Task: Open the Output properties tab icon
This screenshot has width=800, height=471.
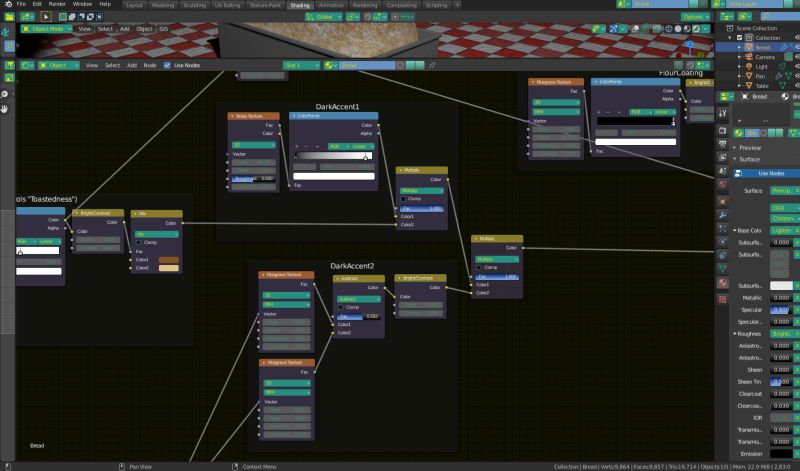Action: (x=722, y=144)
